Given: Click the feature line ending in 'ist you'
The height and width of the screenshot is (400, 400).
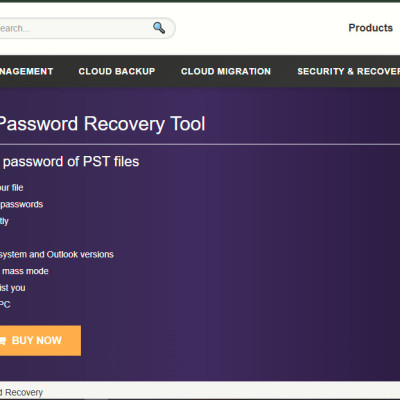Looking at the screenshot, I should click(x=13, y=288).
